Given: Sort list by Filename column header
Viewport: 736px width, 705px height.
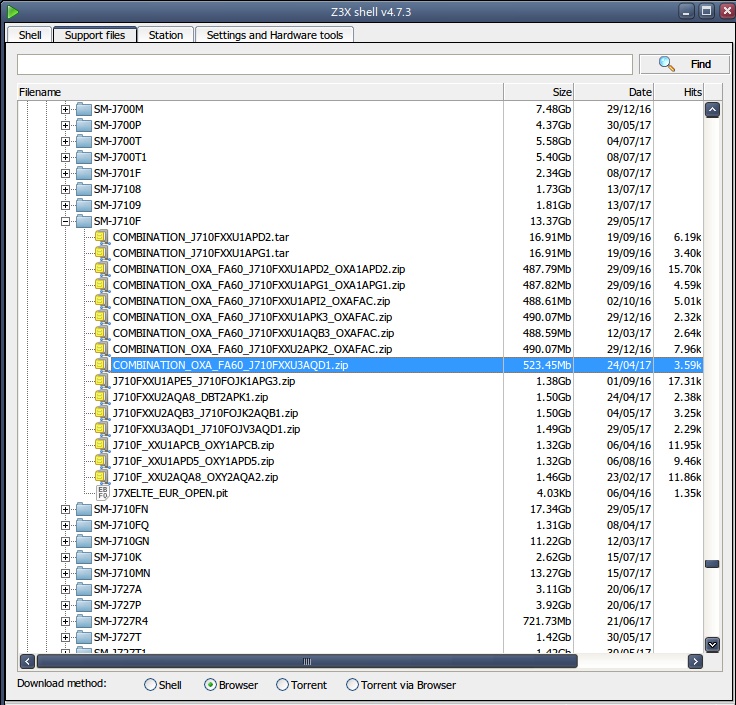Looking at the screenshot, I should point(260,92).
